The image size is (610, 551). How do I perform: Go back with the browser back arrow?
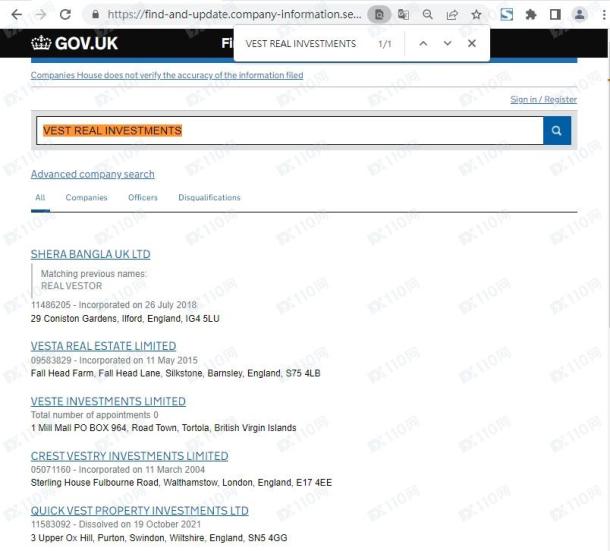tap(17, 15)
